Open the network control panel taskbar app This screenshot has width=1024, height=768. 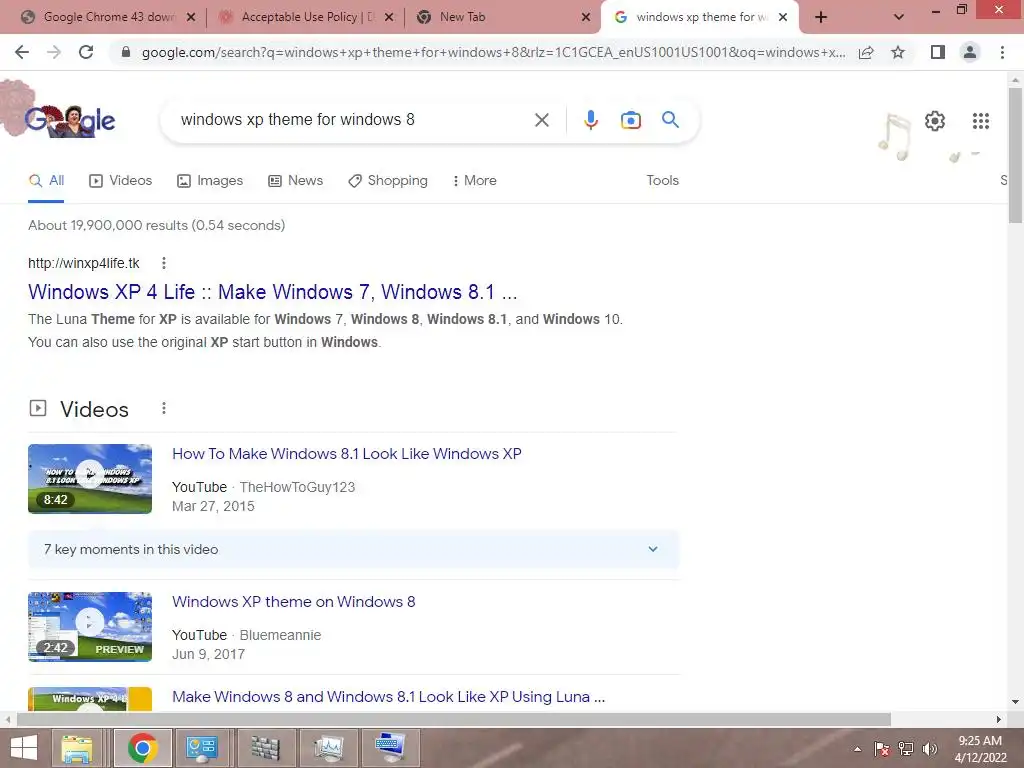click(202, 748)
